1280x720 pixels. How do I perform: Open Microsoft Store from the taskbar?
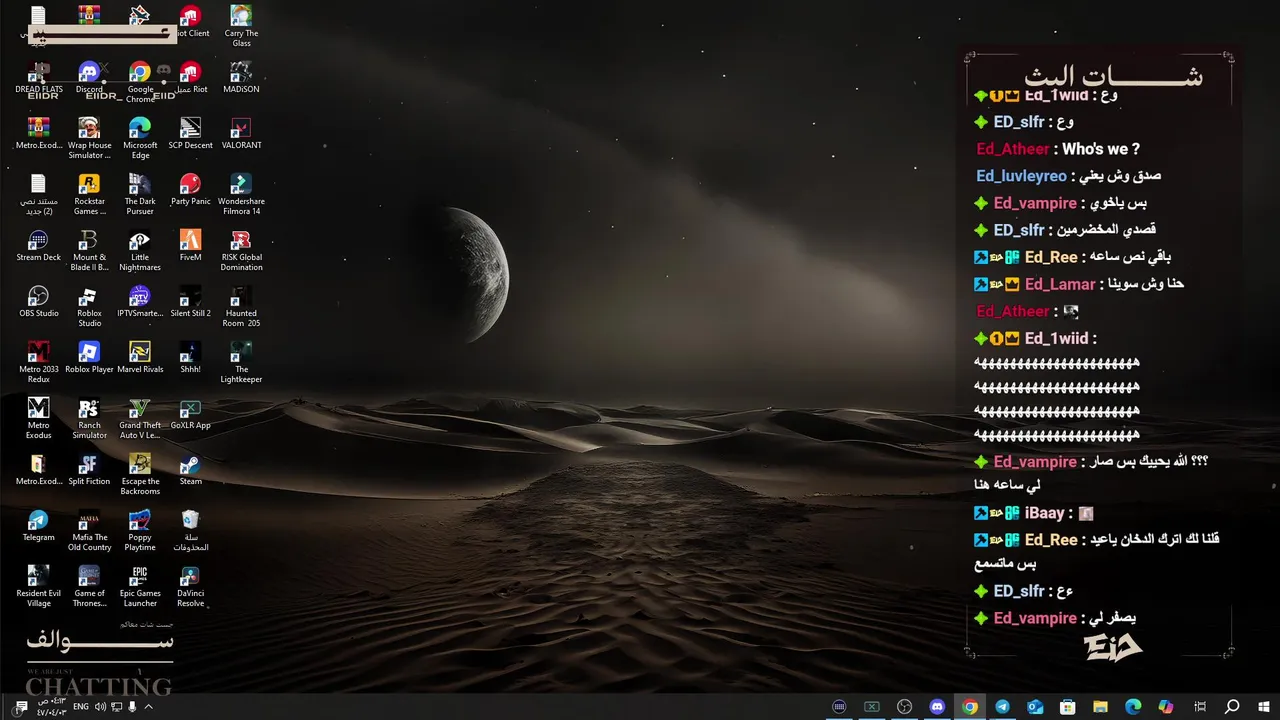tap(1068, 707)
